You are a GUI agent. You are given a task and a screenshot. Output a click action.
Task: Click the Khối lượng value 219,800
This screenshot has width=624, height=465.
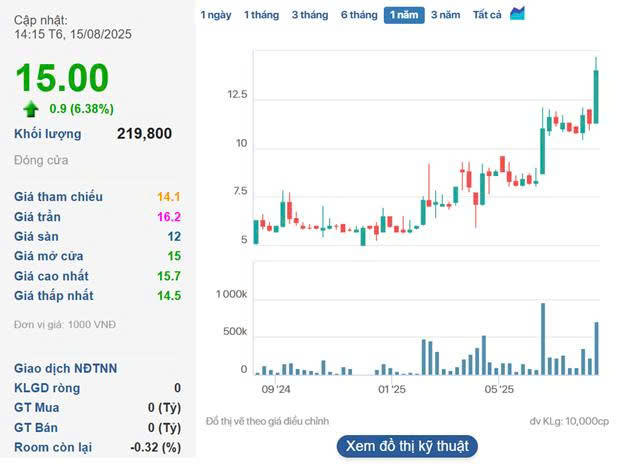[x=144, y=134]
